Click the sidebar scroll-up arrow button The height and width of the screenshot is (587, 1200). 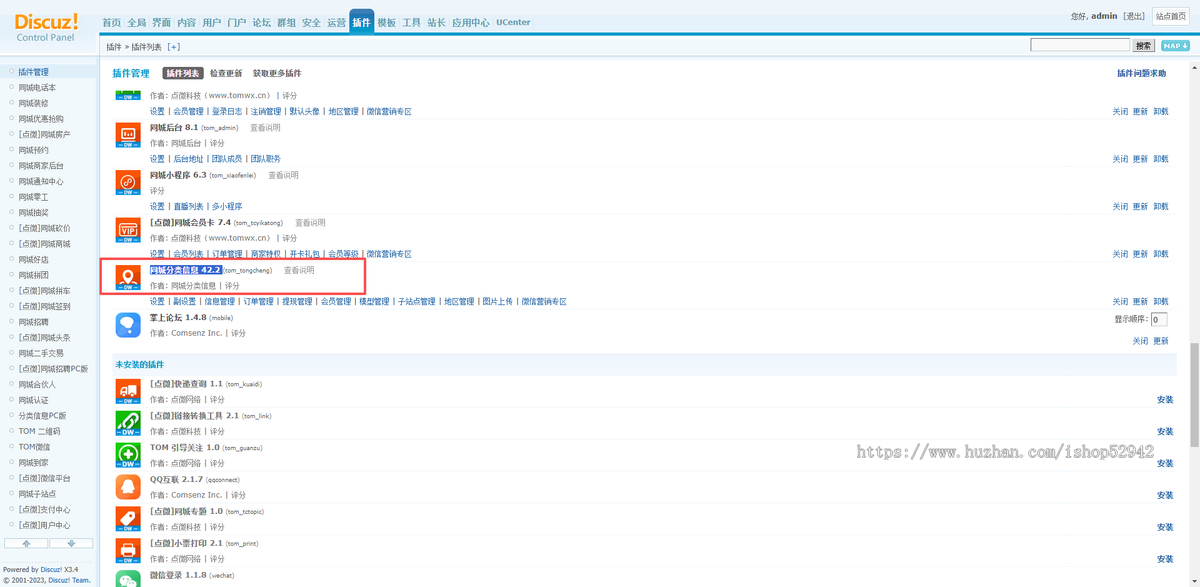(x=27, y=543)
